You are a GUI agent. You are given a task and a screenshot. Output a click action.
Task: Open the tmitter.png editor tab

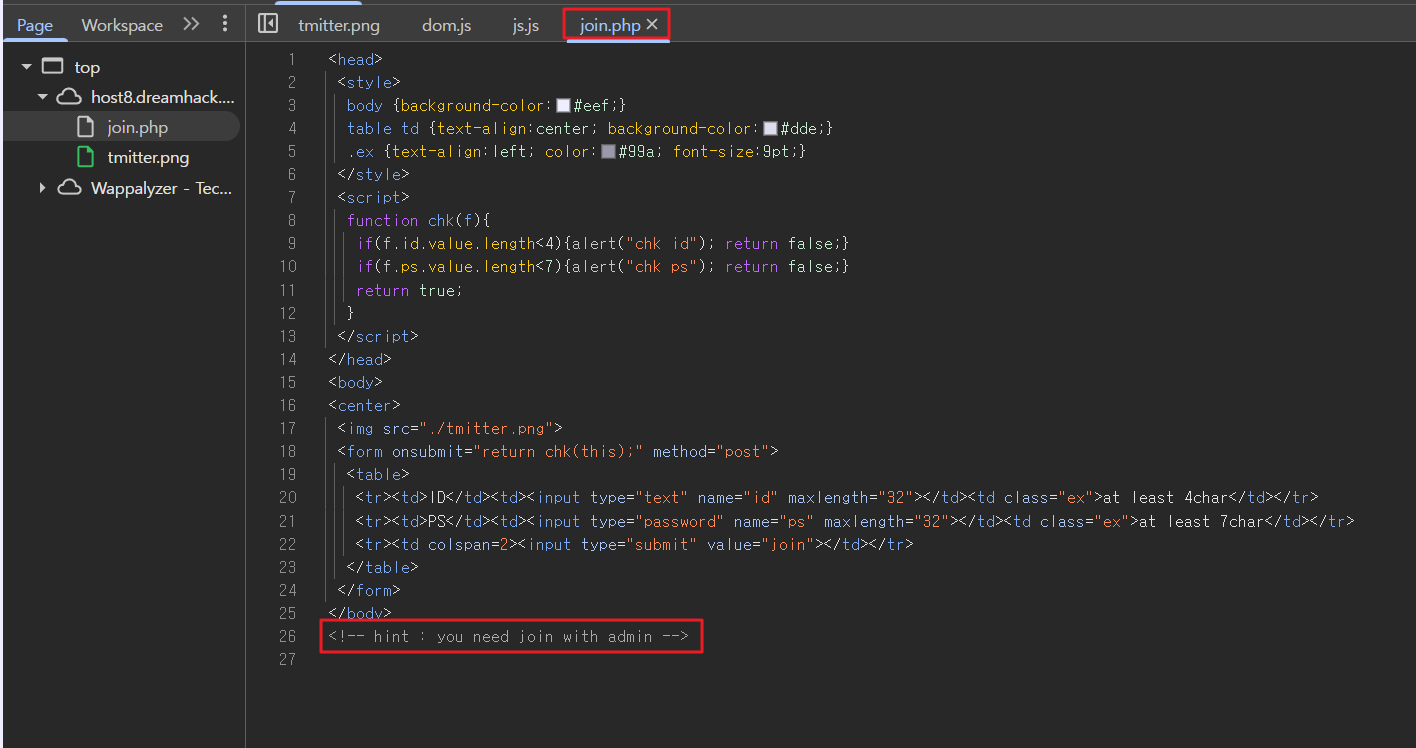coord(339,25)
